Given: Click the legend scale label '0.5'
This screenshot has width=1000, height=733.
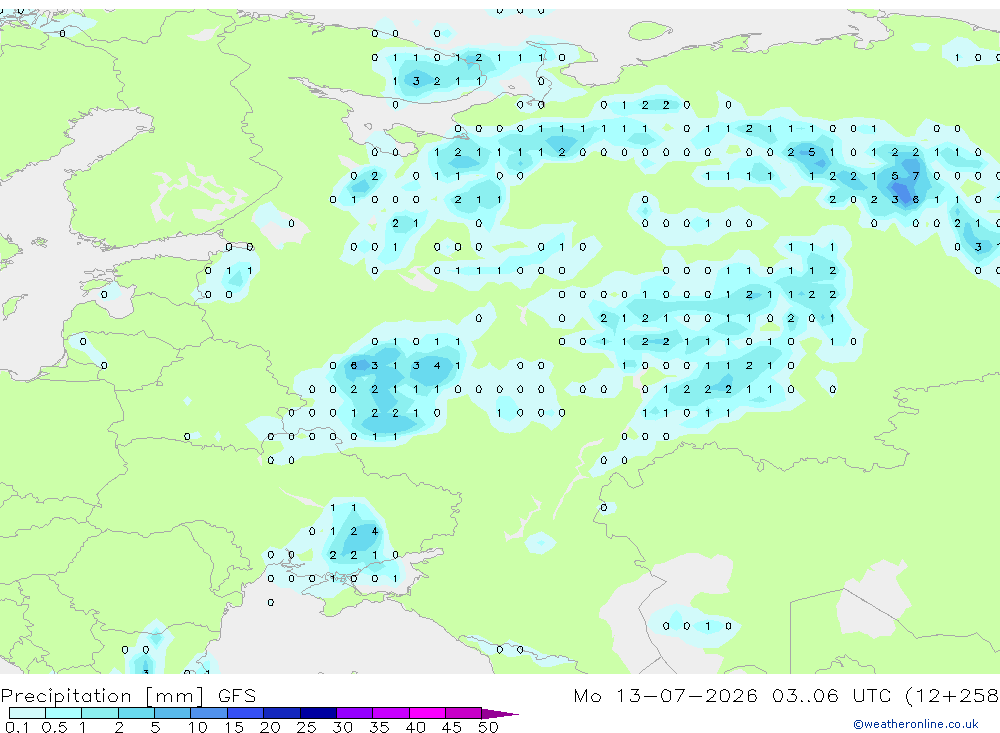Looking at the screenshot, I should point(54,727).
